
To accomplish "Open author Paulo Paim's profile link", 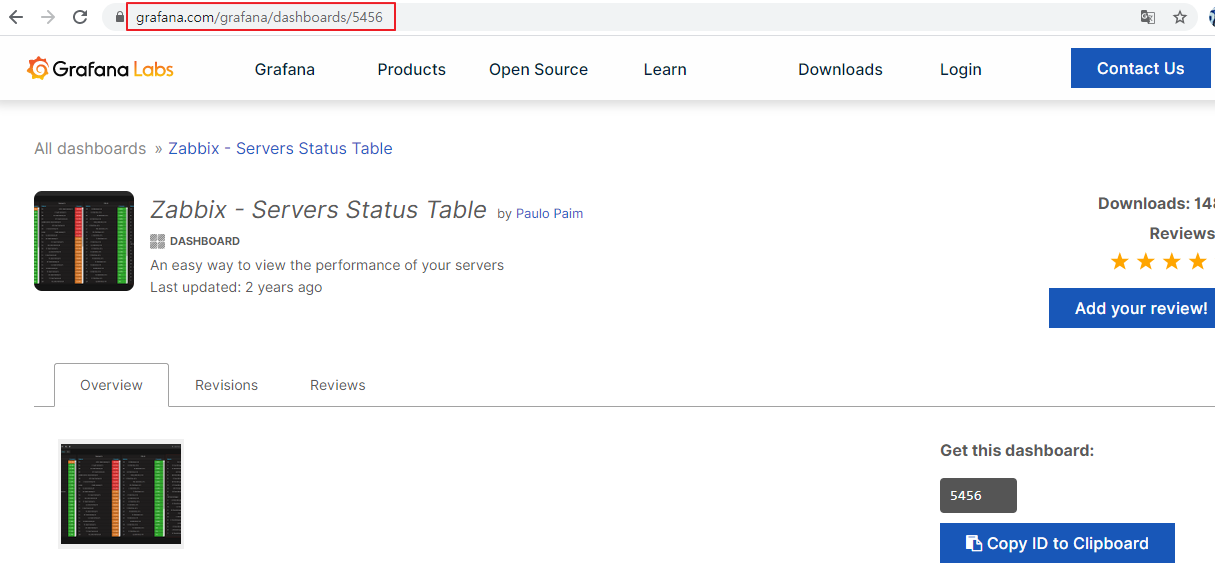I will pos(549,213).
